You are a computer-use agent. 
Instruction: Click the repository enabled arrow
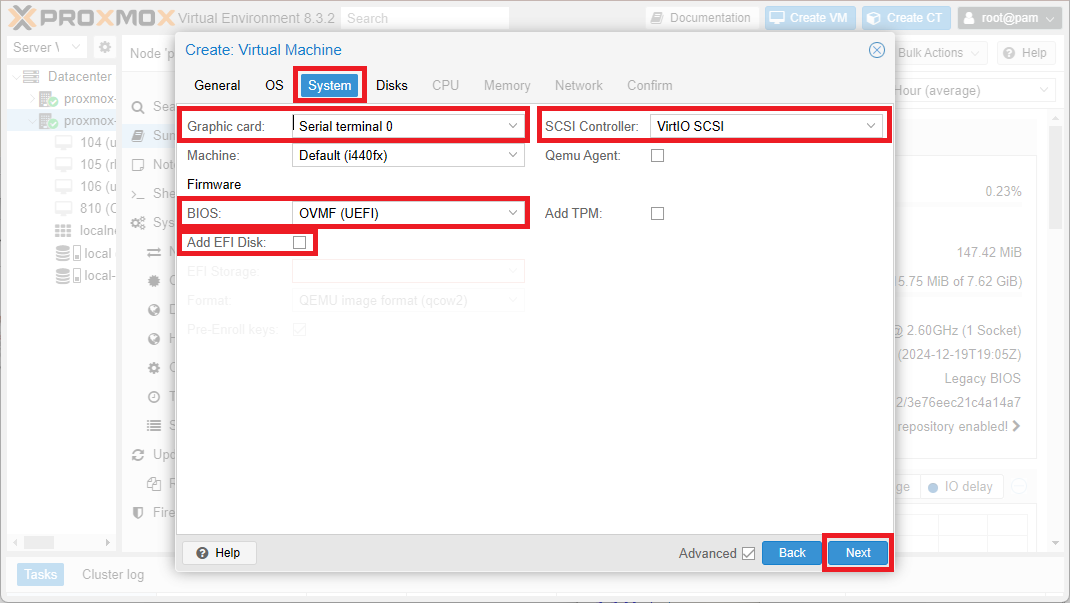1017,426
